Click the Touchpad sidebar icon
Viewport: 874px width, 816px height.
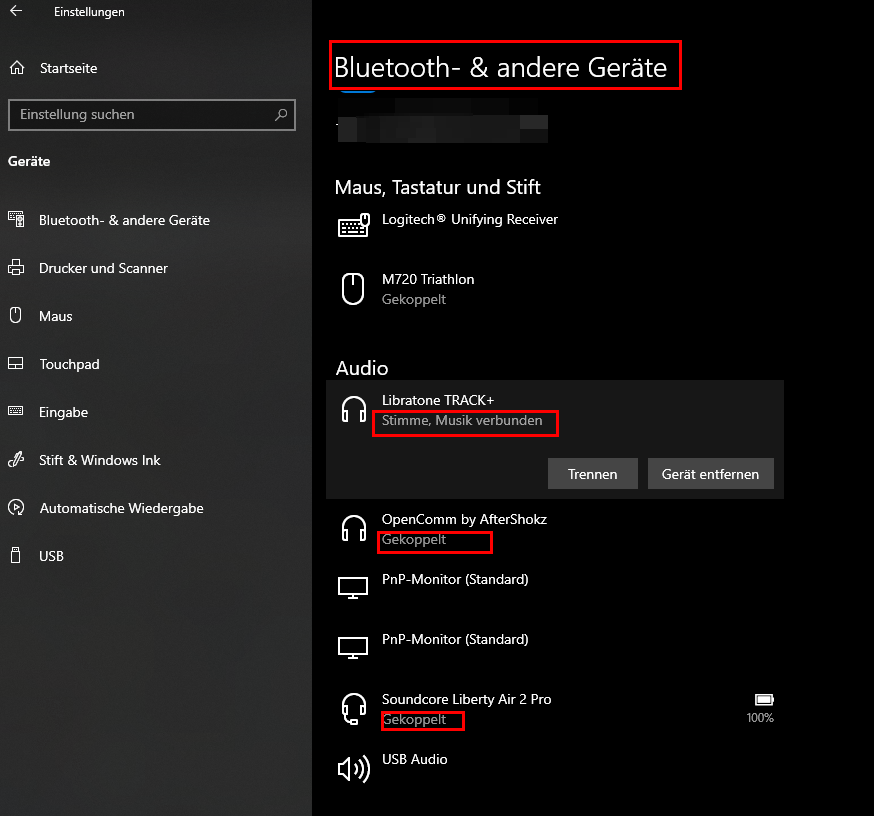click(16, 363)
